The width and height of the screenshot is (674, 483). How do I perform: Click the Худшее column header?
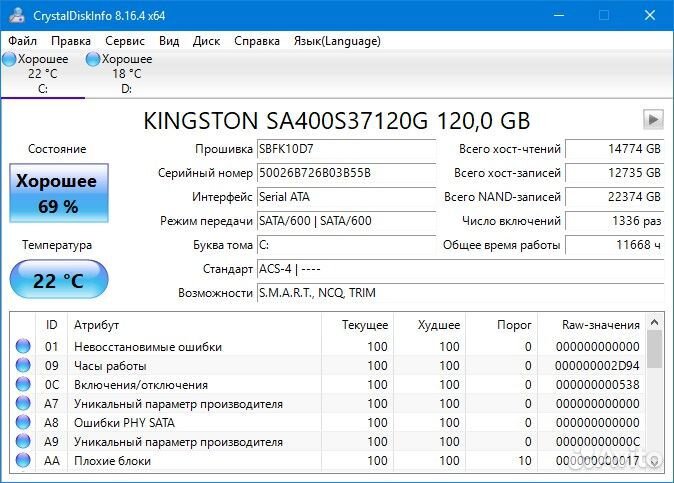tap(429, 325)
